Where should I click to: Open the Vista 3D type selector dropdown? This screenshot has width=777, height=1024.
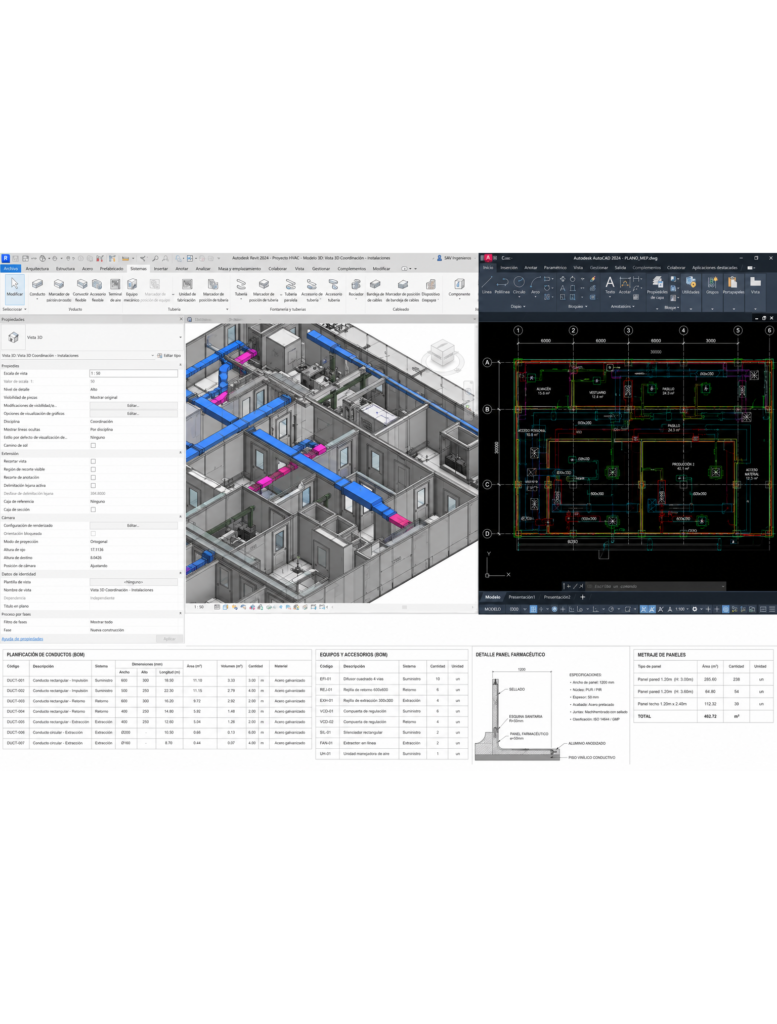(x=181, y=338)
